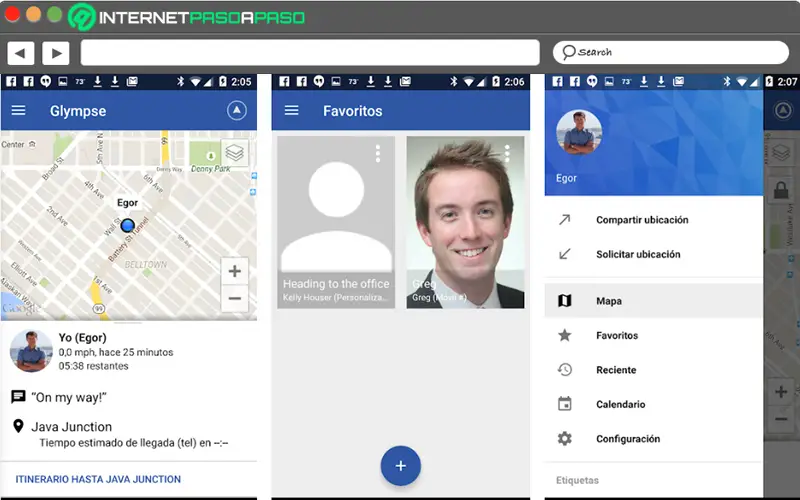
Task: Focus the Search field
Action: tap(670, 53)
